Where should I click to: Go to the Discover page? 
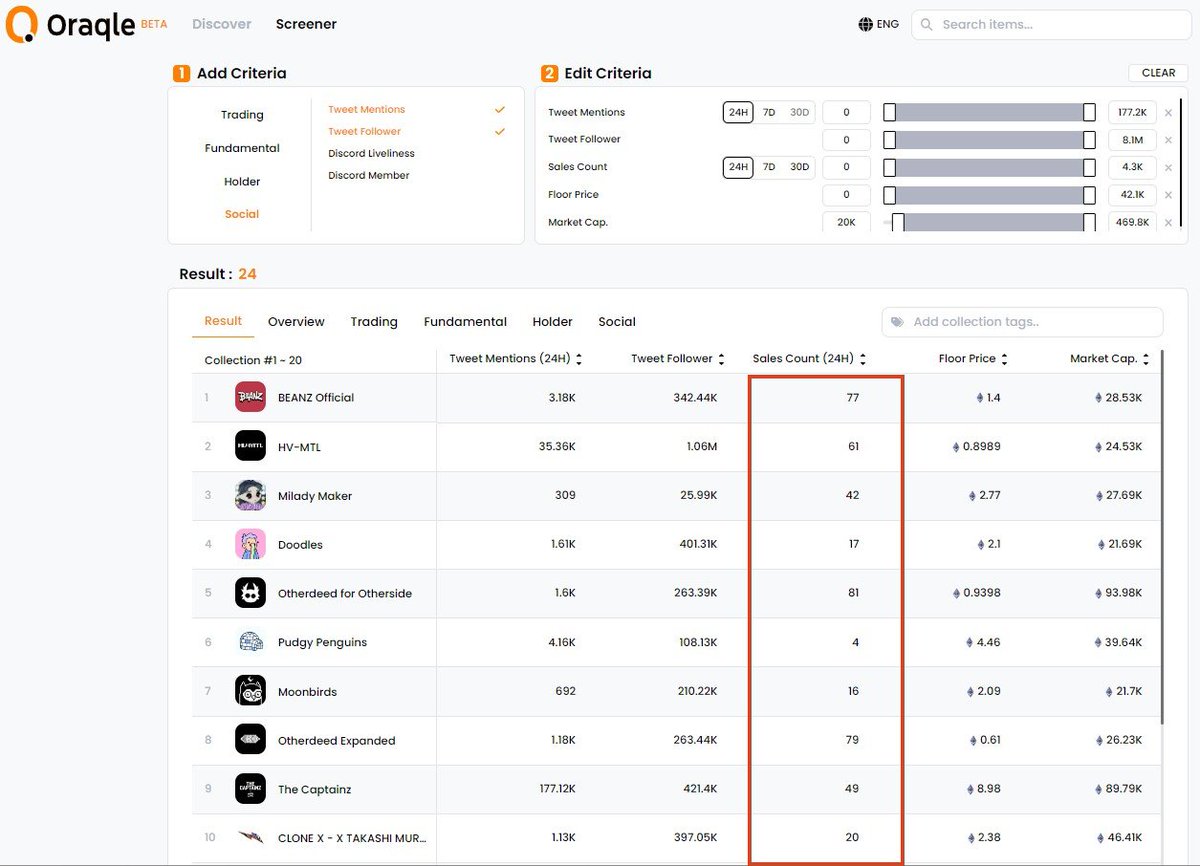coord(222,24)
